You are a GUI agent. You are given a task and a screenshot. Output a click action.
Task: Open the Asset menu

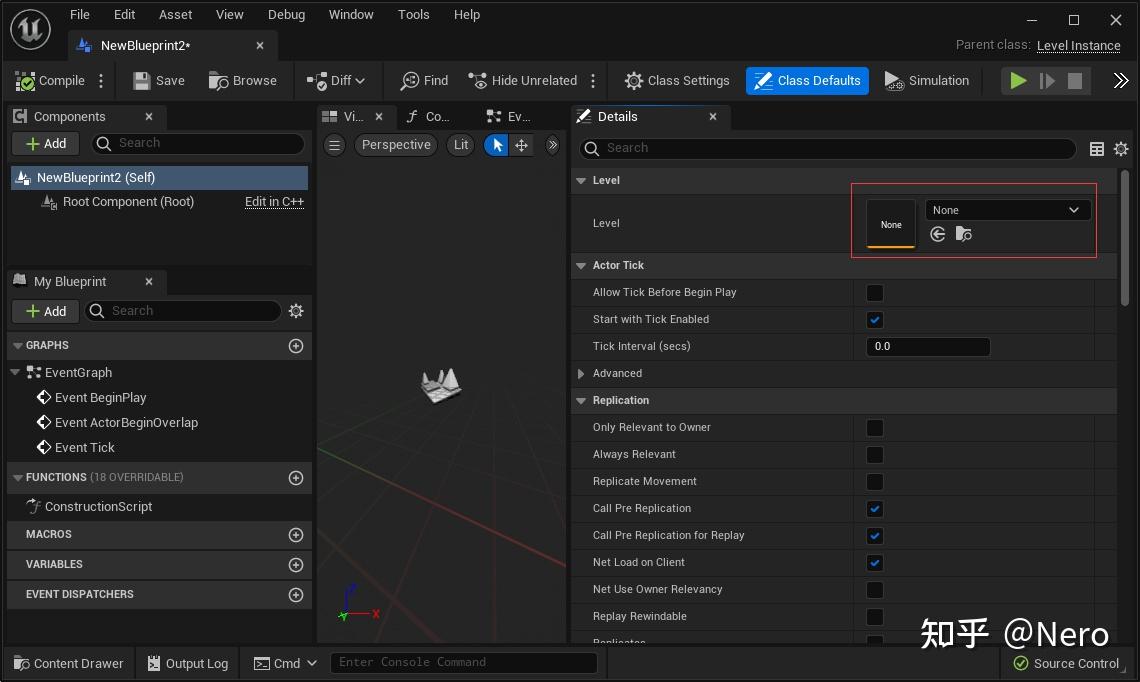(x=176, y=15)
